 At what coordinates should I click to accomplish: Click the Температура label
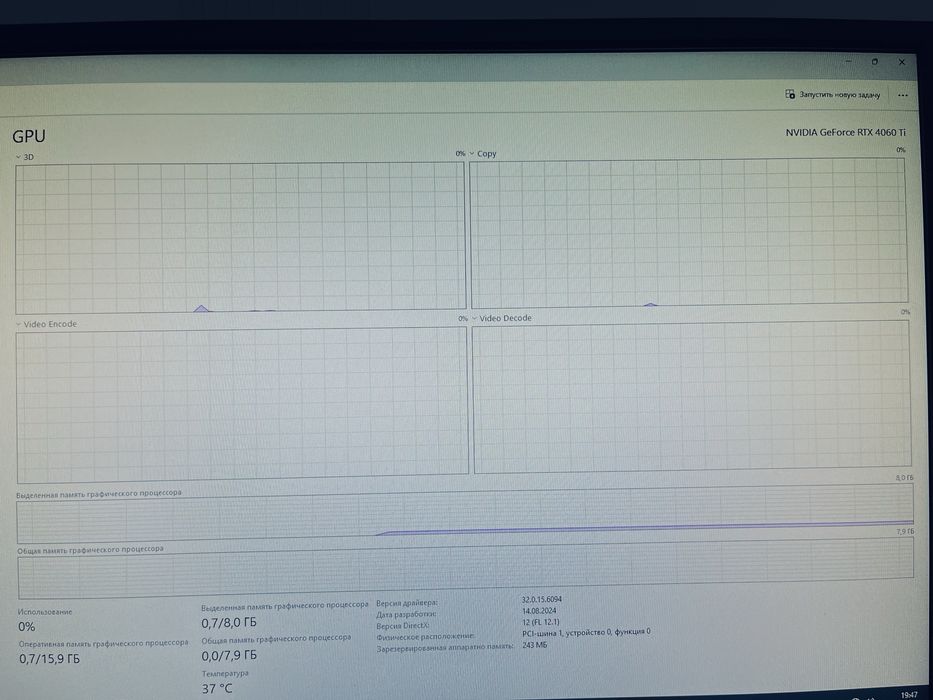(225, 673)
